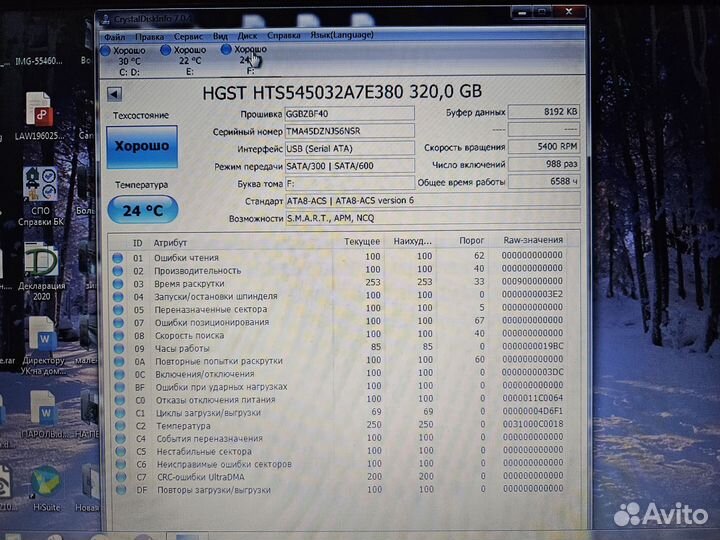Click status circle for 03 Время раскрутки
The image size is (720, 540).
click(x=118, y=284)
